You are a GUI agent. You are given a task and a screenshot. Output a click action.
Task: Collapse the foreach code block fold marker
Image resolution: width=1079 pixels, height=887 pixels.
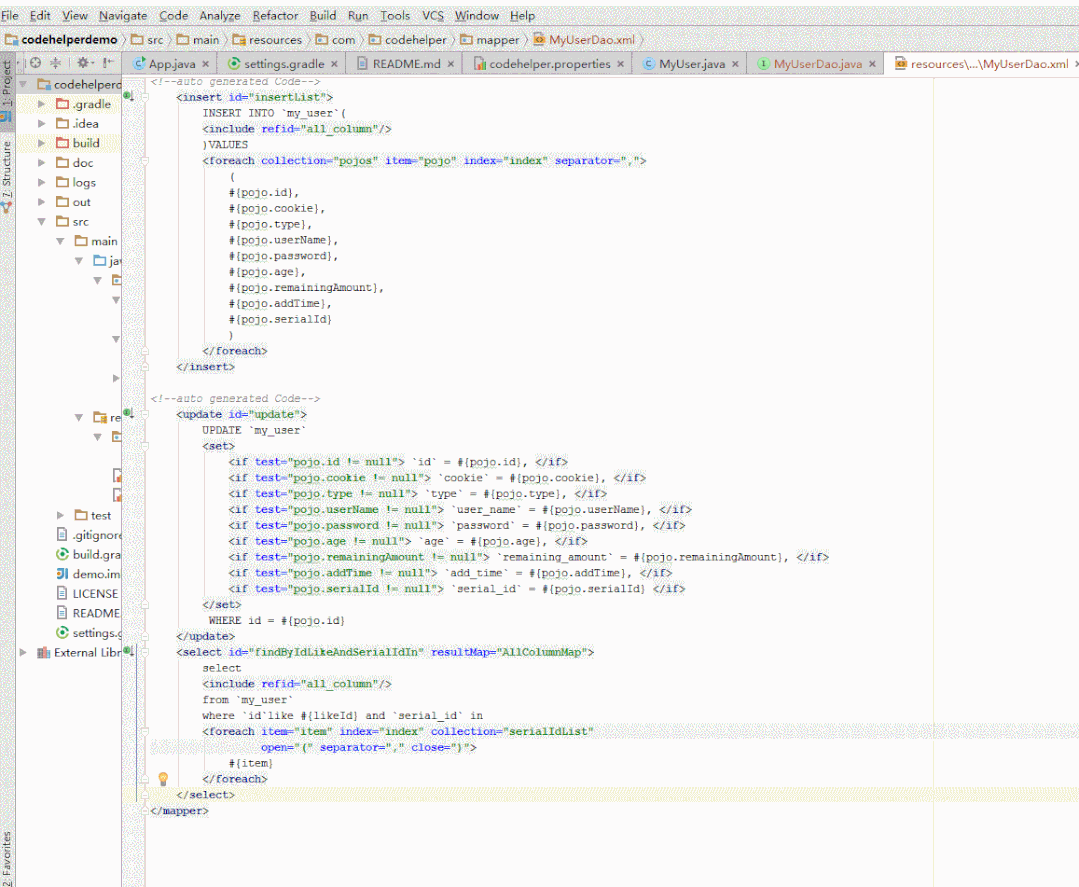click(146, 160)
